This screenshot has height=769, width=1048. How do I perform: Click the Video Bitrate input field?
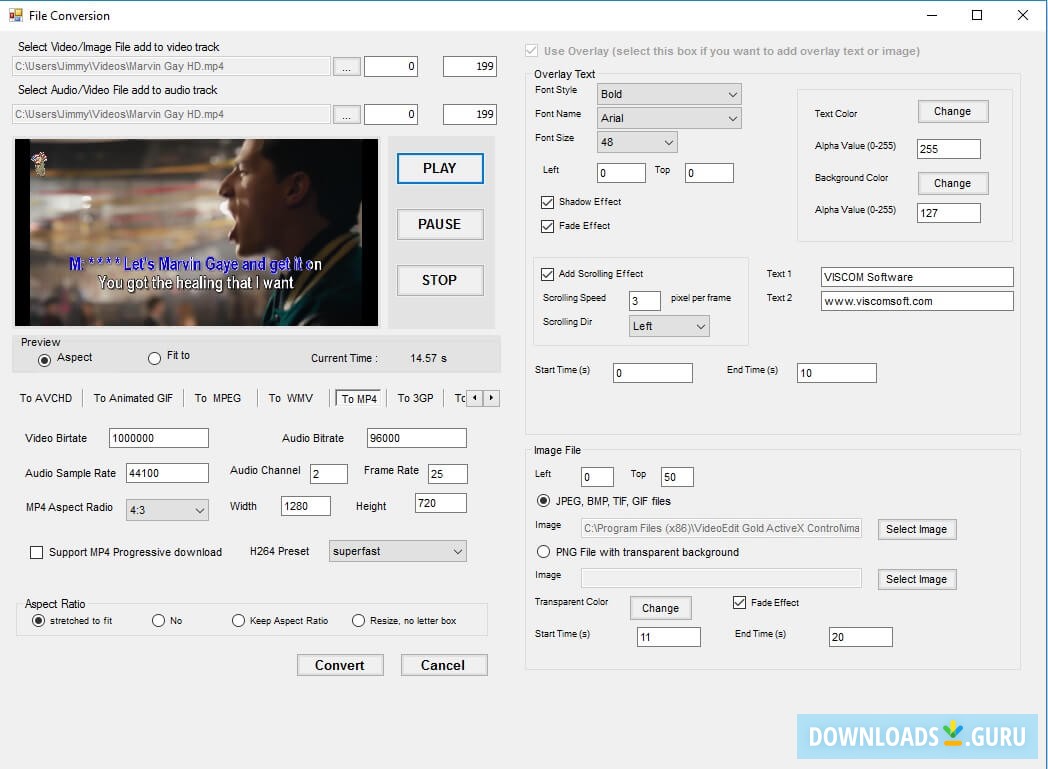[x=158, y=437]
